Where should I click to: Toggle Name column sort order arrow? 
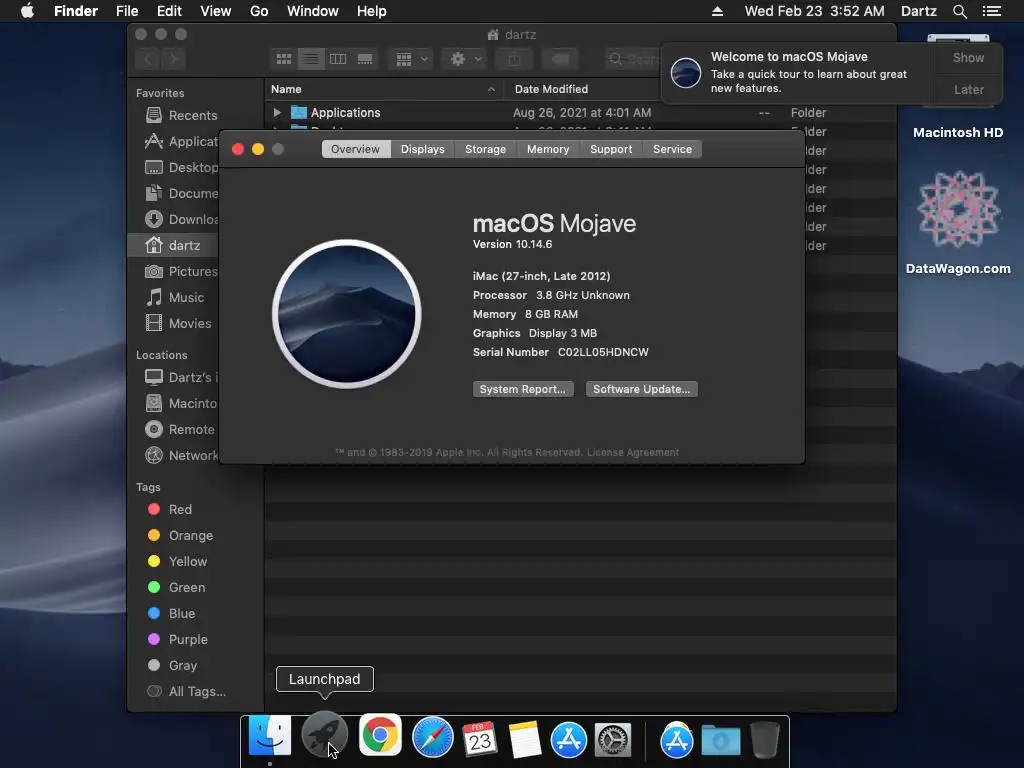coord(491,89)
